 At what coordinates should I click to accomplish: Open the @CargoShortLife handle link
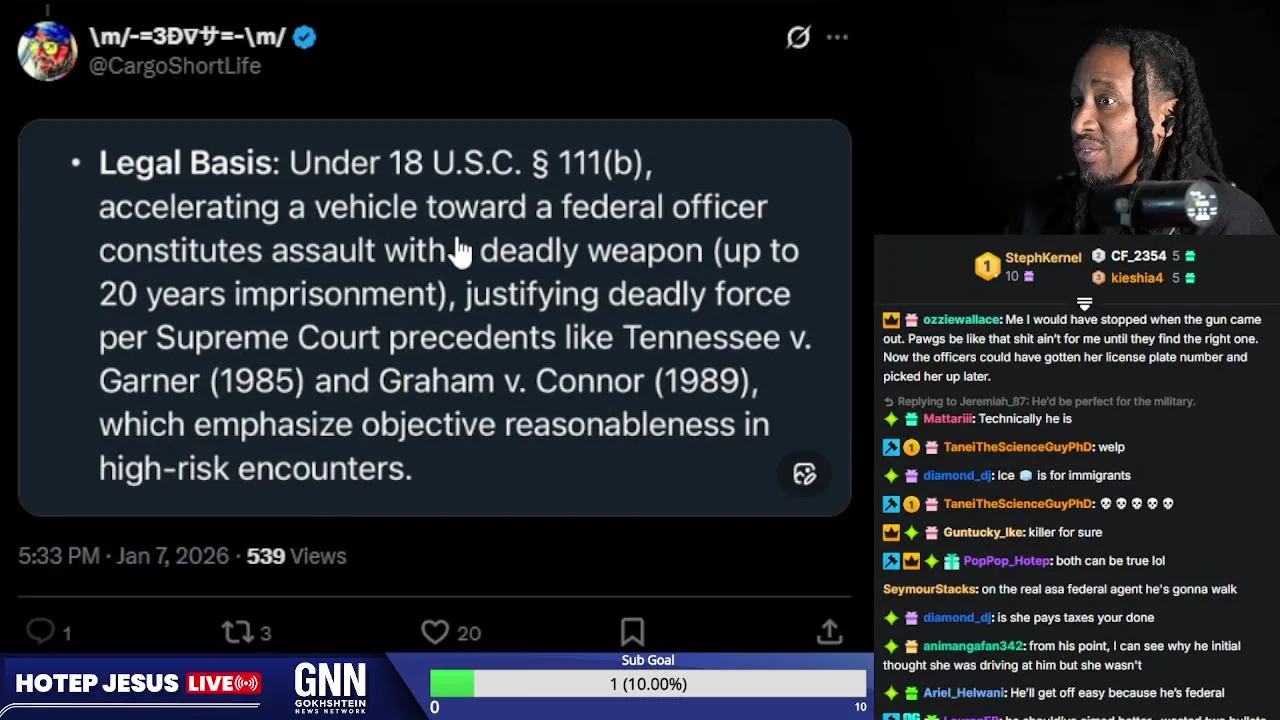point(175,66)
